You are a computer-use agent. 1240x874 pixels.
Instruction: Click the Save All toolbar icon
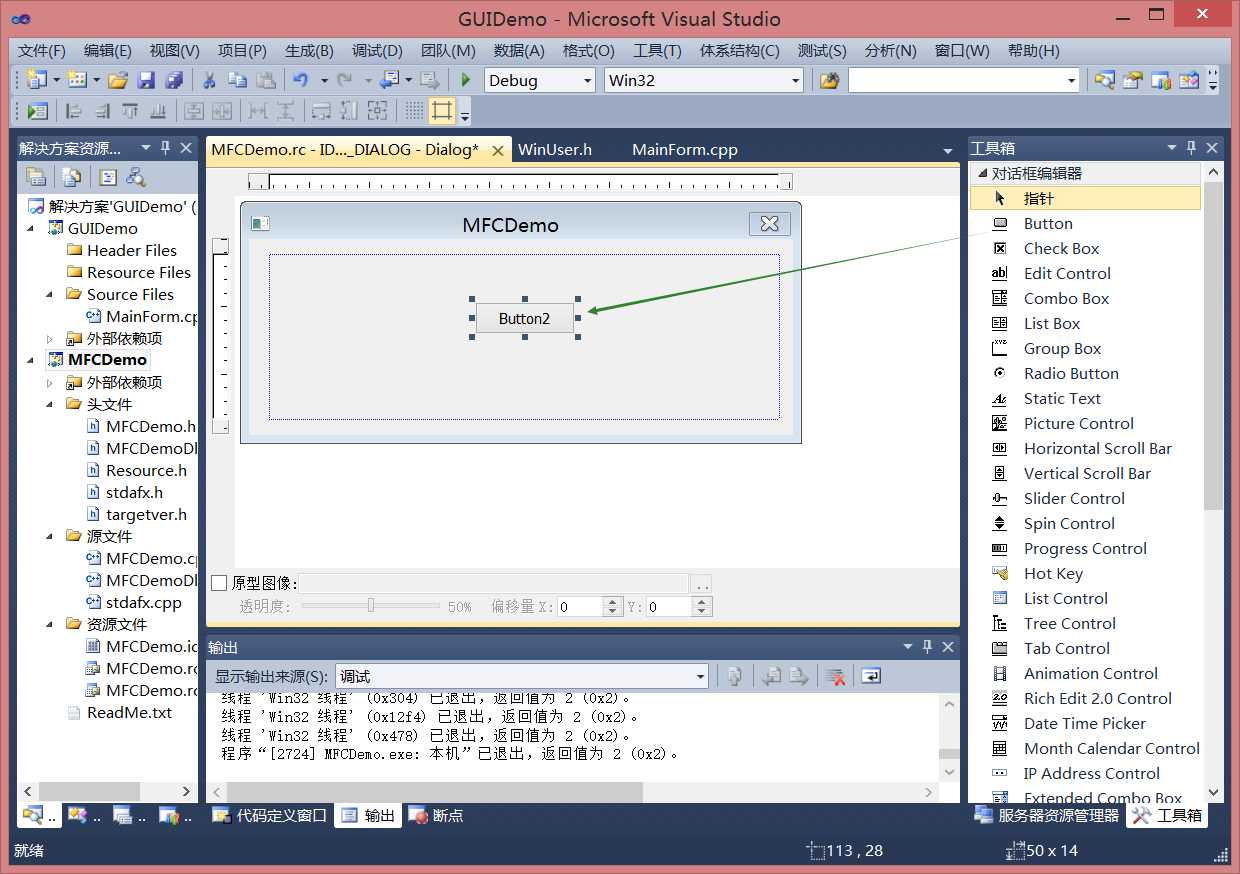pos(174,80)
